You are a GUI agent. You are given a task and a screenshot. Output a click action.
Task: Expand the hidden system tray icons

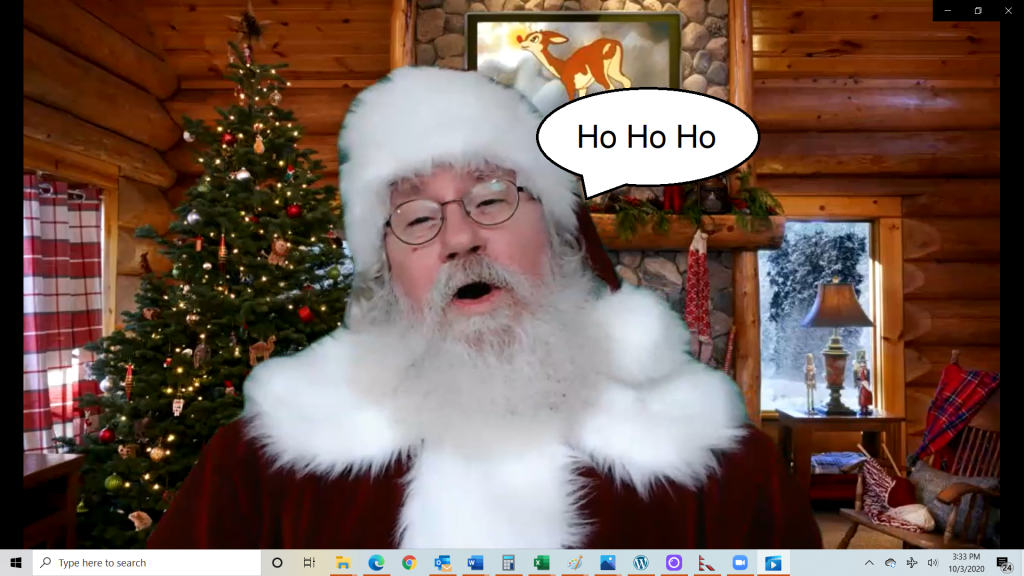point(868,563)
